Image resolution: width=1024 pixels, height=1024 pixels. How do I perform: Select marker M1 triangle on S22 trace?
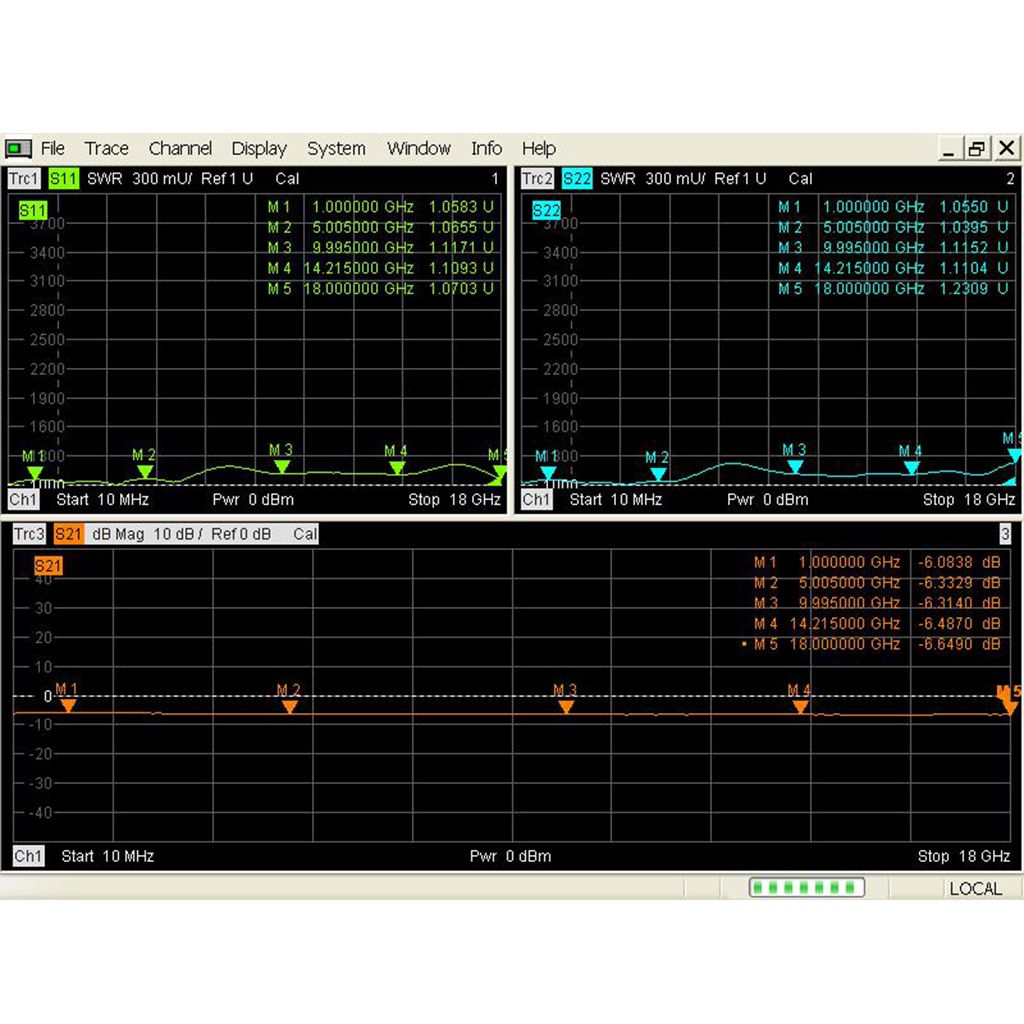(548, 473)
